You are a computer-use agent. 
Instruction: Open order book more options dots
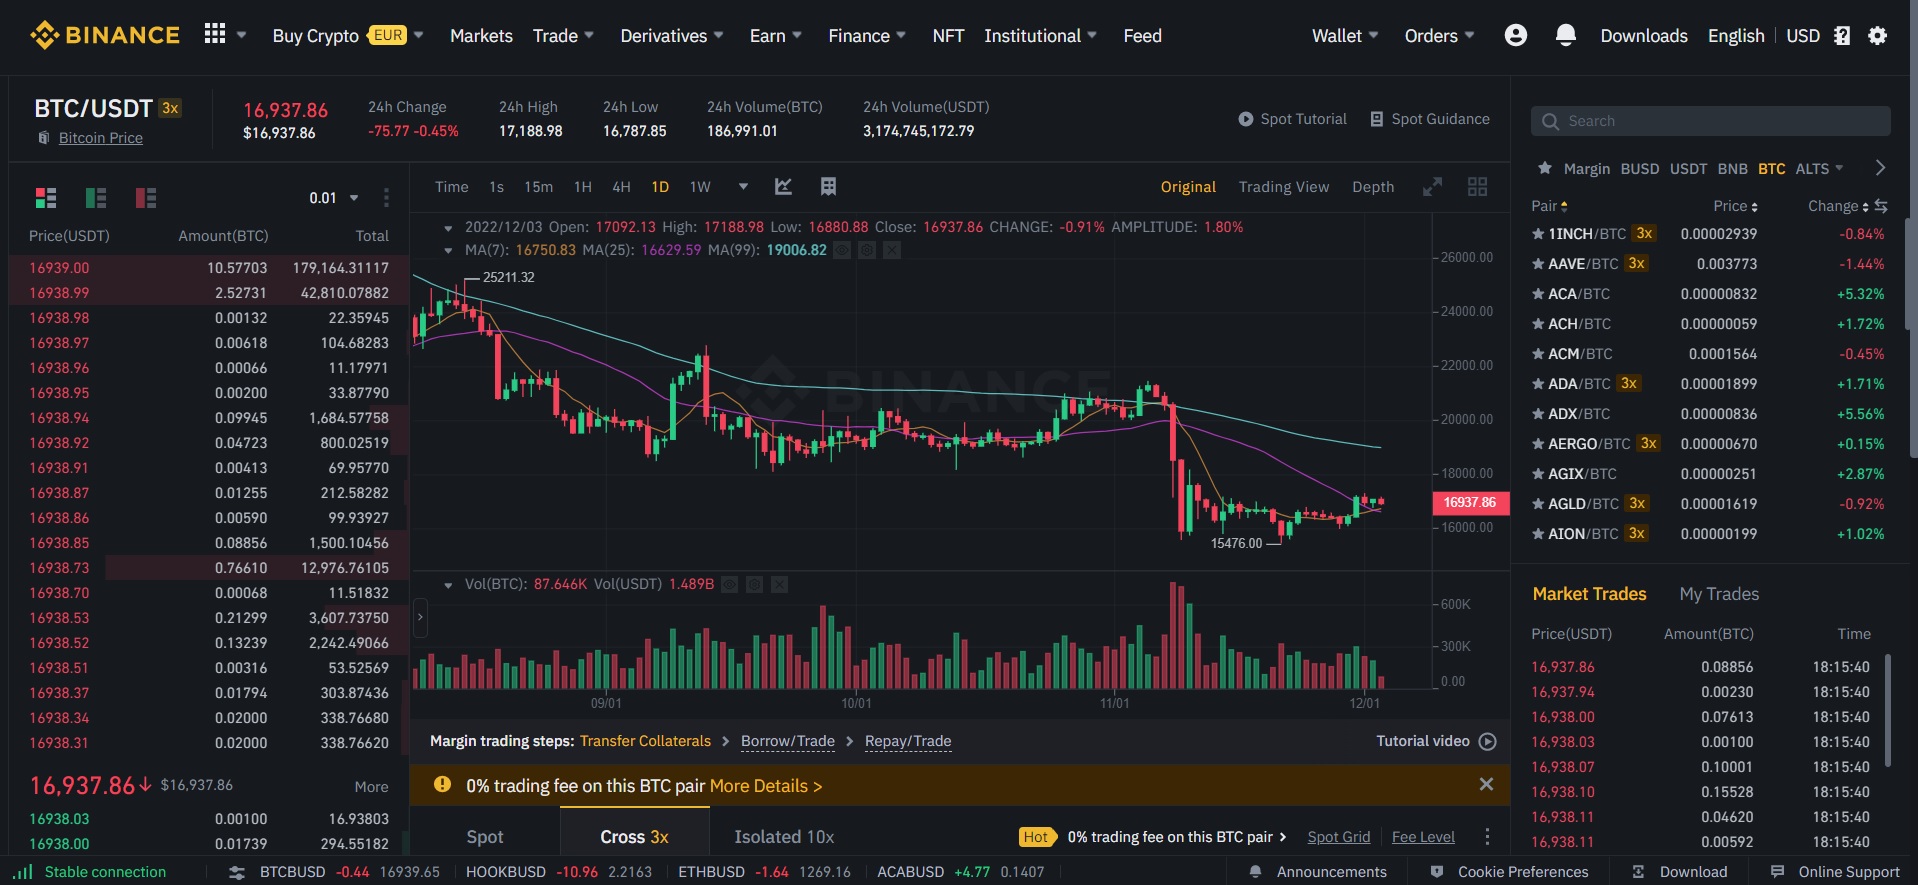(x=386, y=198)
